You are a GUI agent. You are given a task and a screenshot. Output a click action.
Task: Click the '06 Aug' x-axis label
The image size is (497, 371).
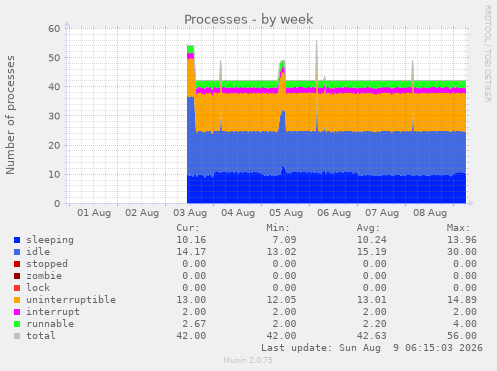click(x=334, y=213)
